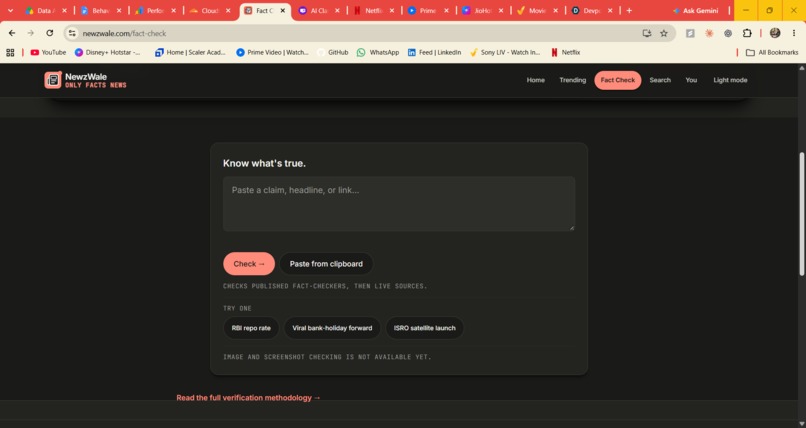Click the browser forward arrow
Screen dimensions: 806x428
30,33
